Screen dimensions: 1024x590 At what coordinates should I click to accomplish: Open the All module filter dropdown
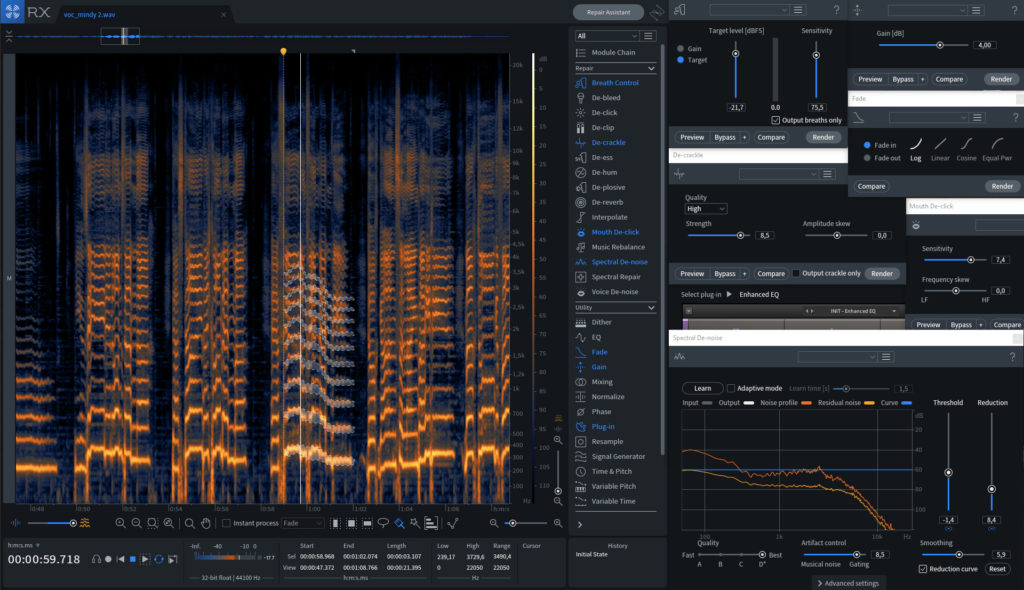tap(607, 36)
